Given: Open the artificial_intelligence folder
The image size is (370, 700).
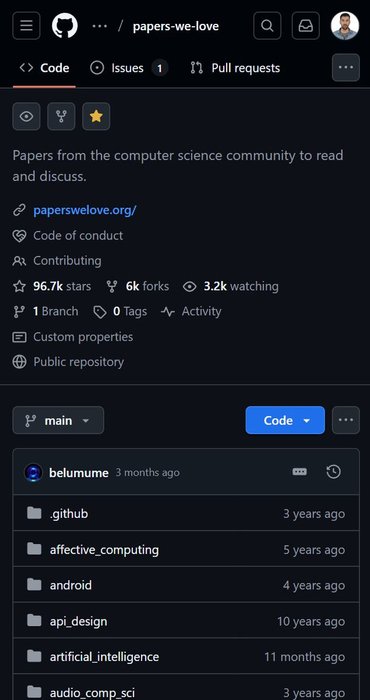Looking at the screenshot, I should pyautogui.click(x=104, y=657).
